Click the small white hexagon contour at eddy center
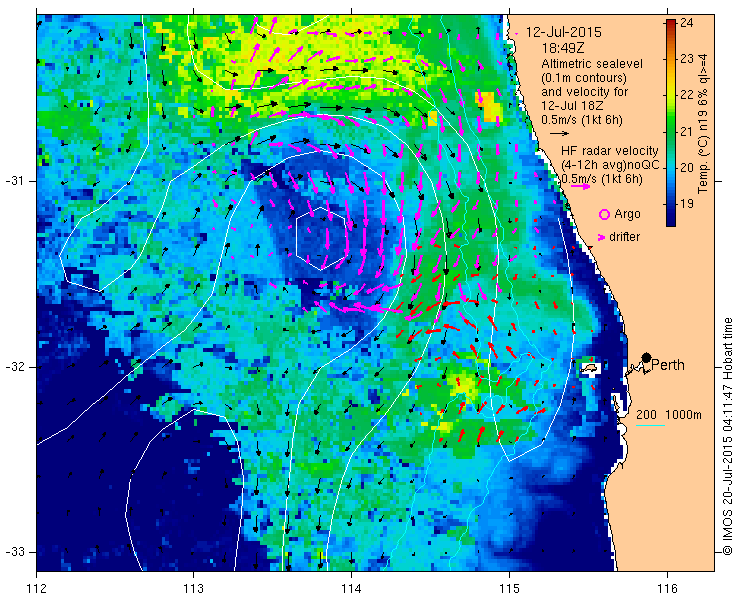Image resolution: width=740 pixels, height=600 pixels. click(x=321, y=238)
